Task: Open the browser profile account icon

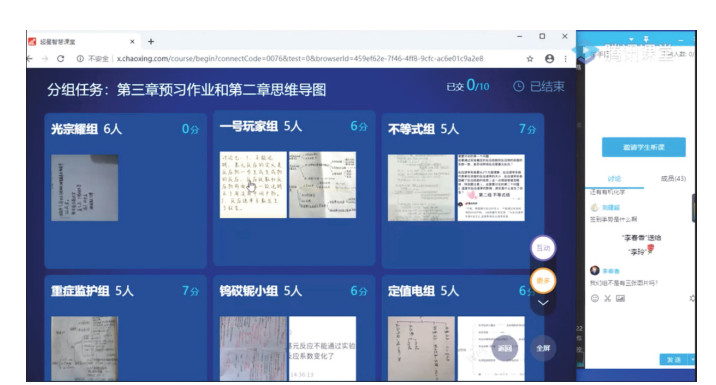Action: pos(549,58)
